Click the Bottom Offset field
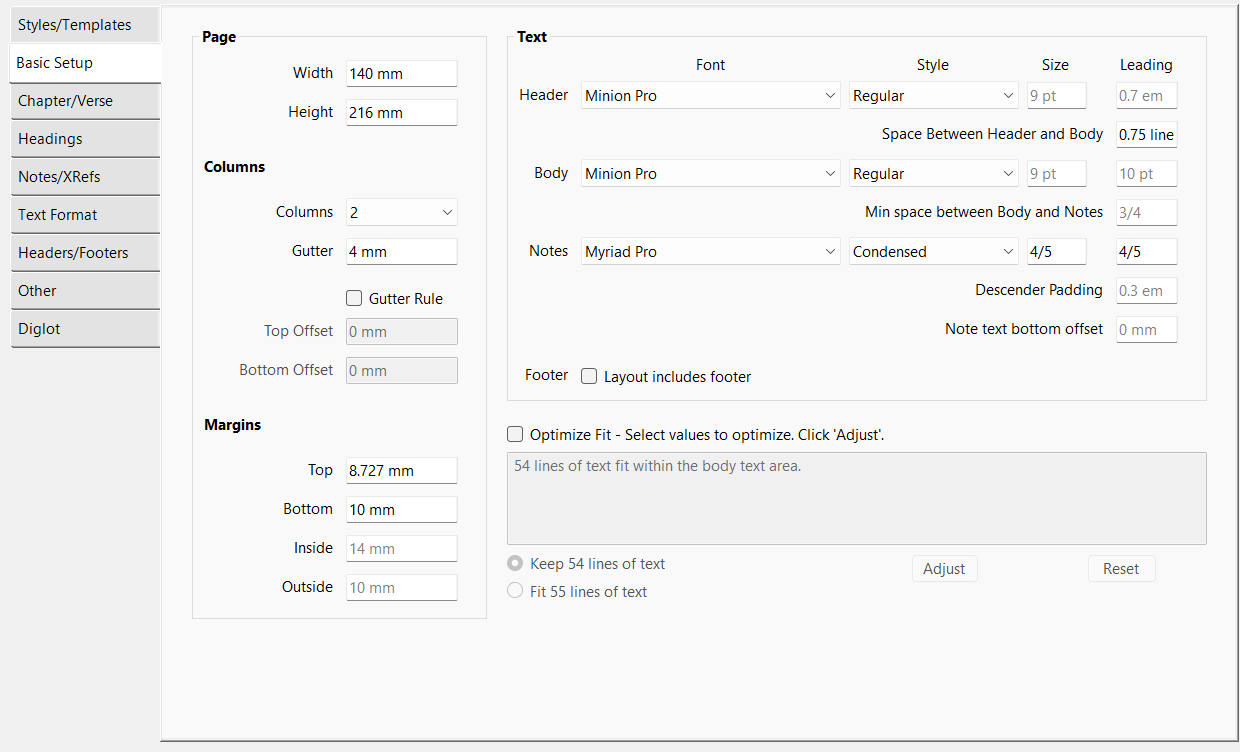The width and height of the screenshot is (1240, 752). tap(401, 371)
